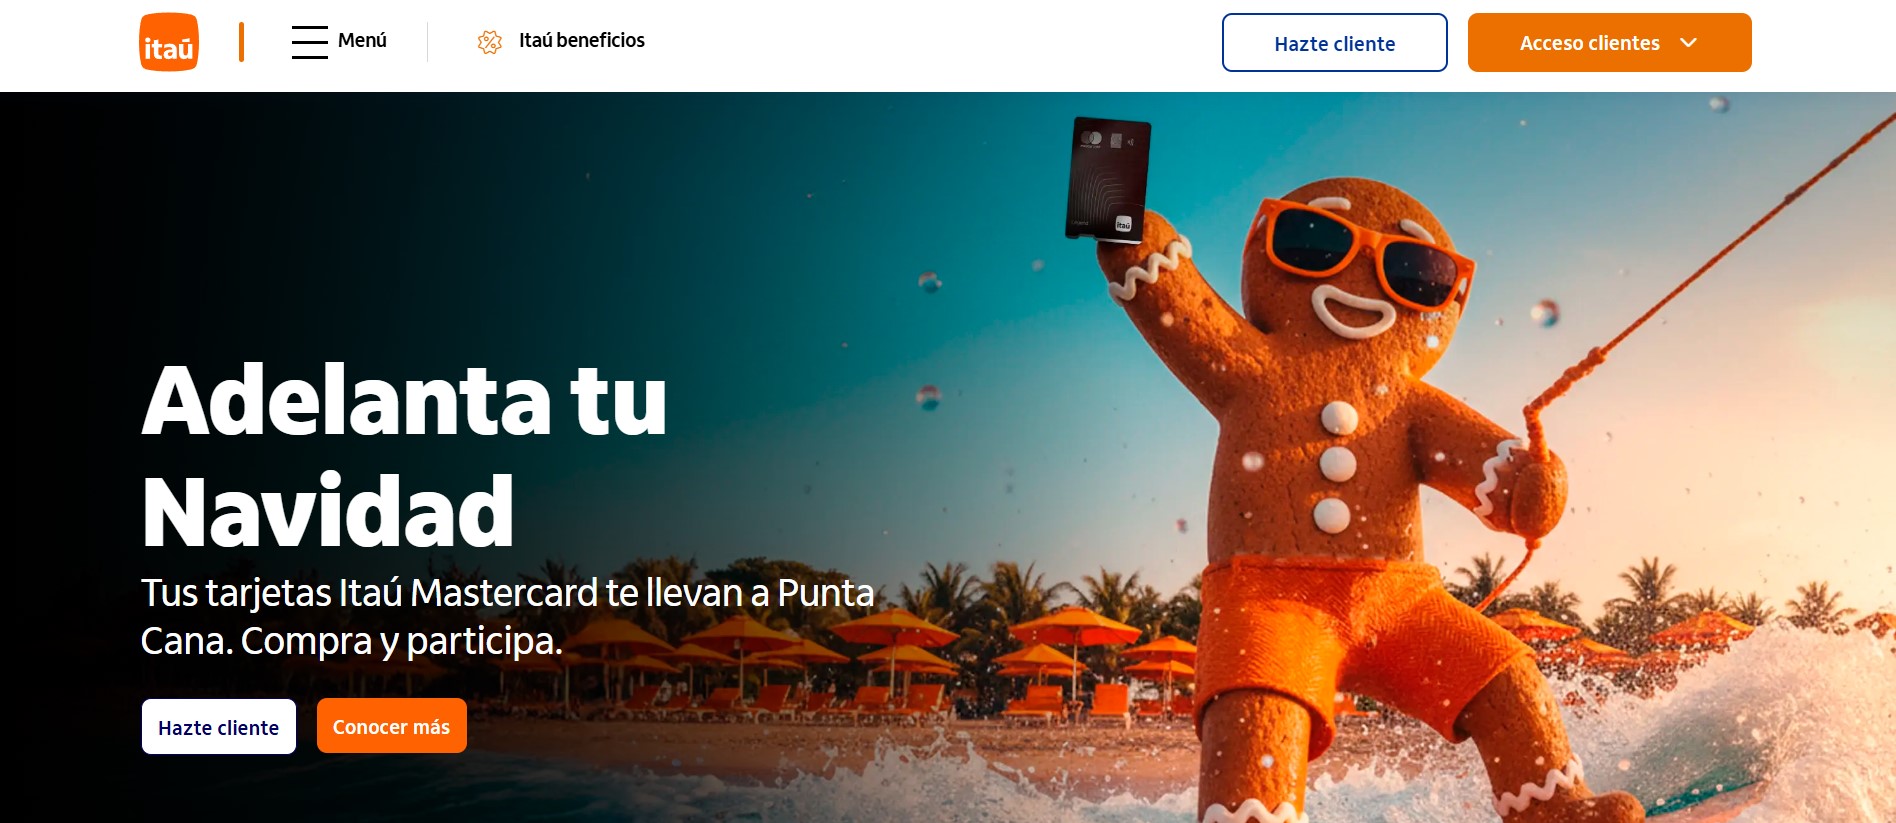Open the Menú label

click(x=362, y=40)
